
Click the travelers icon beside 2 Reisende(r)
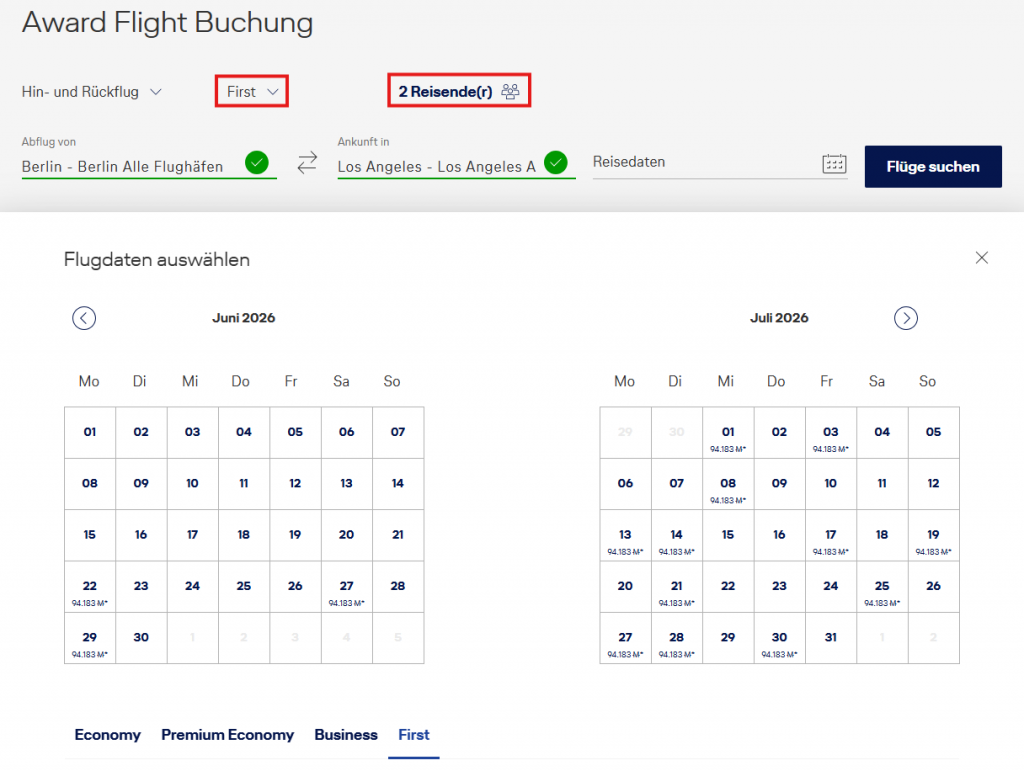(510, 90)
